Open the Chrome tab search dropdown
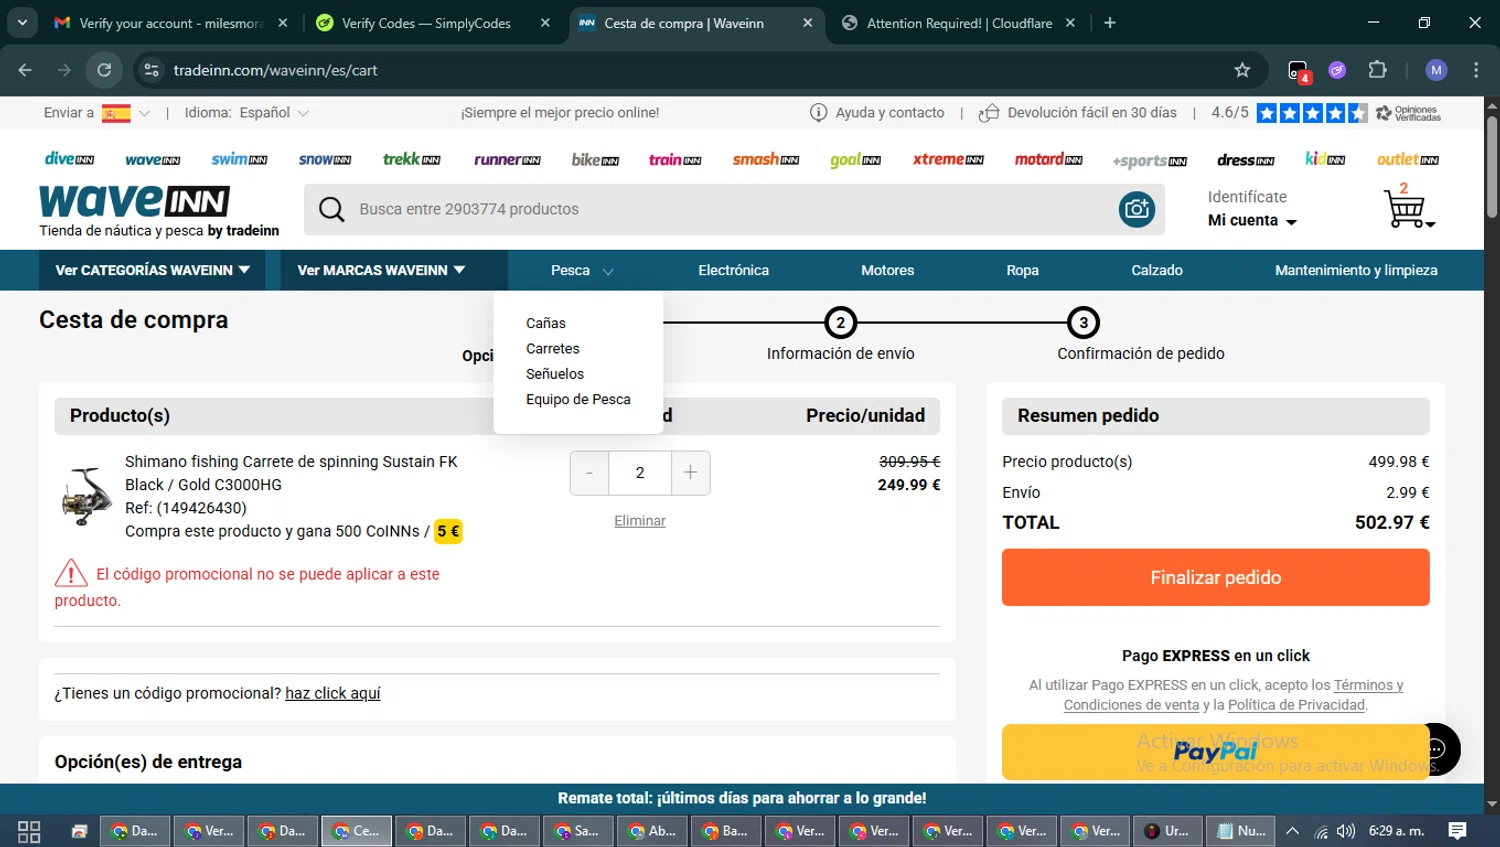This screenshot has height=847, width=1500. (x=22, y=22)
